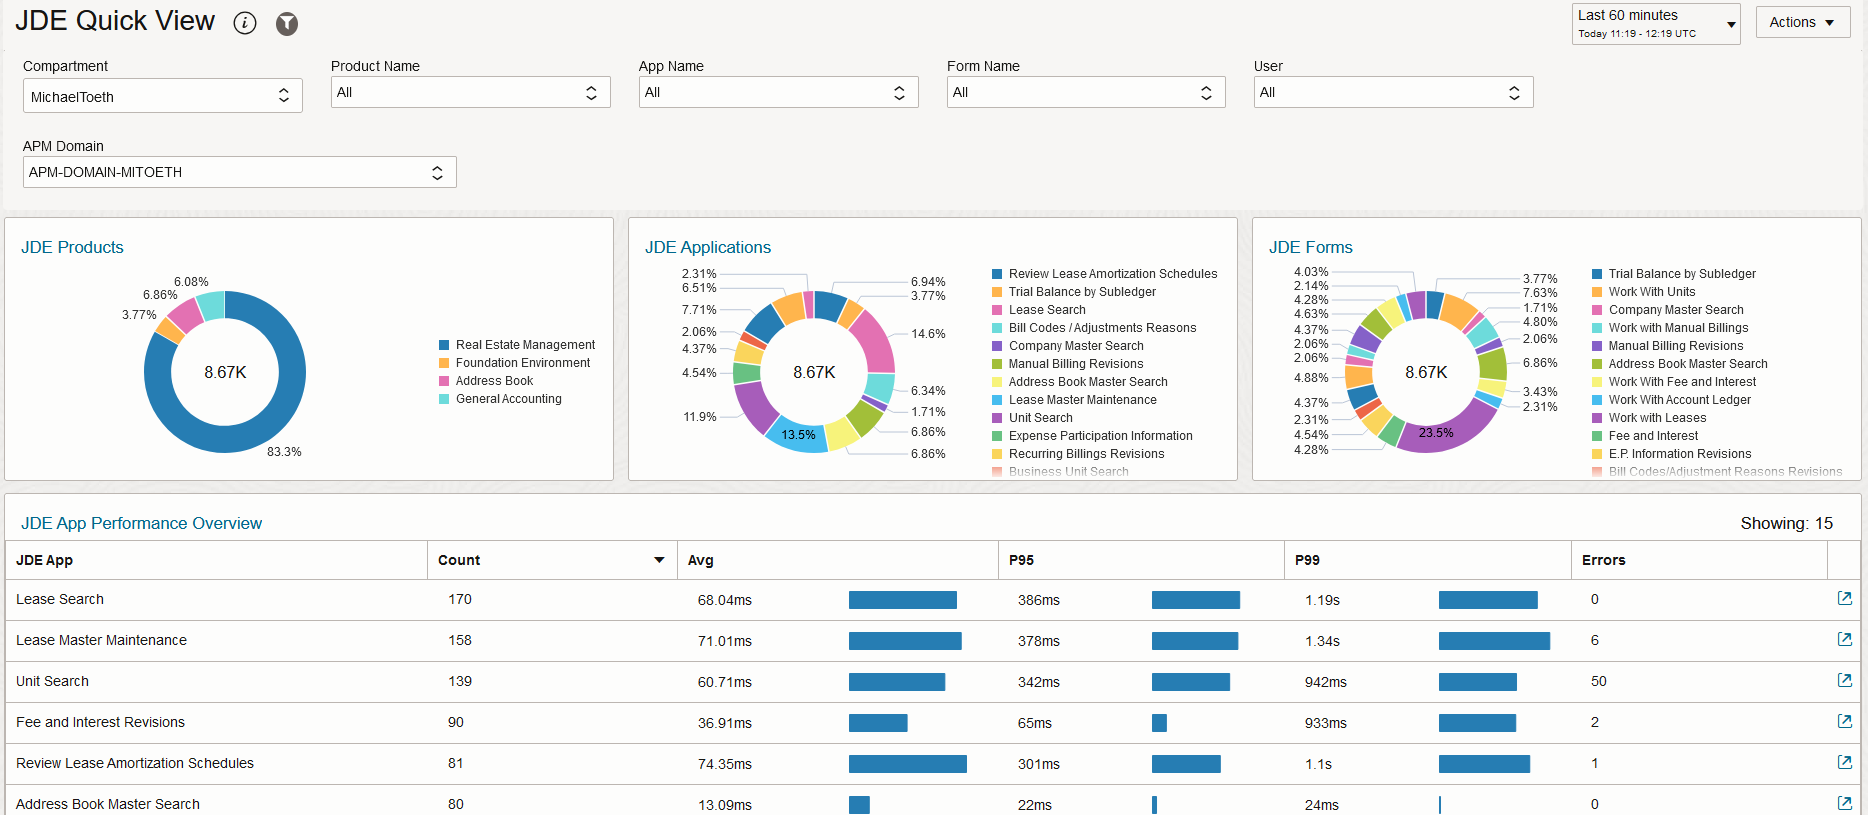Open the Actions menu
This screenshot has height=815, width=1868.
tap(1803, 22)
